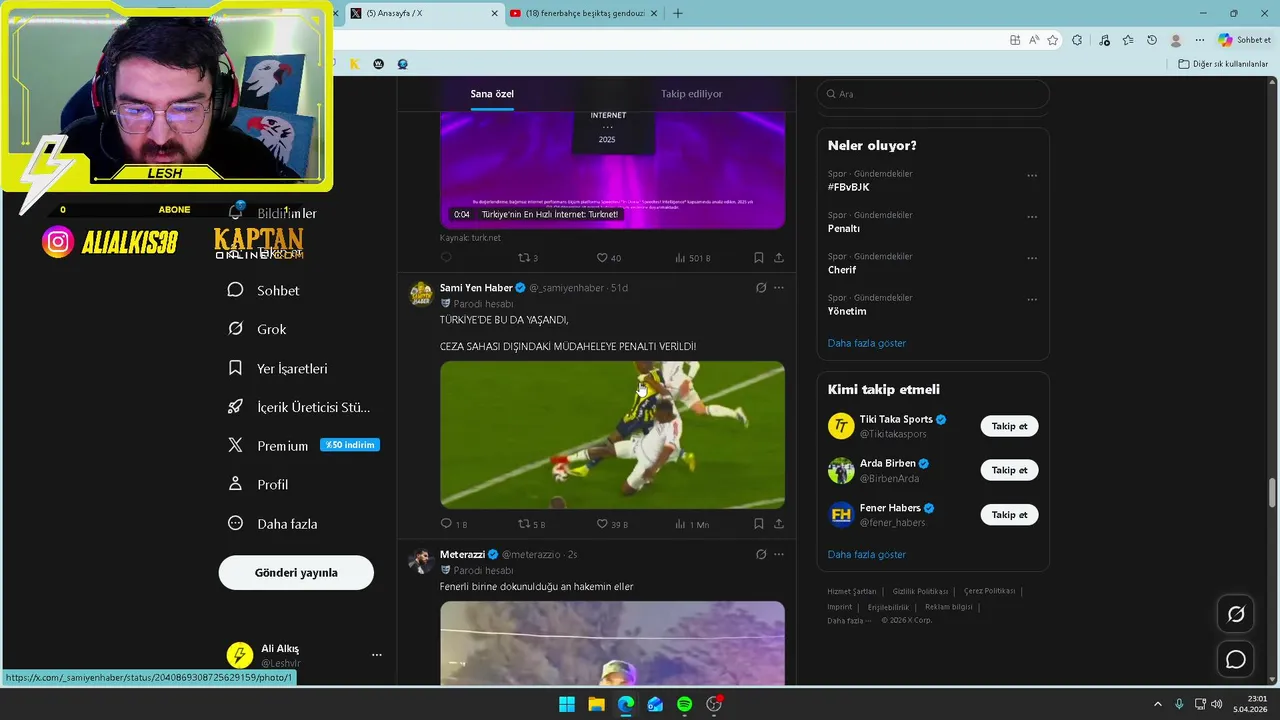Open the Turknet video 0:04 timestamp
The image size is (1280, 720).
coord(461,214)
